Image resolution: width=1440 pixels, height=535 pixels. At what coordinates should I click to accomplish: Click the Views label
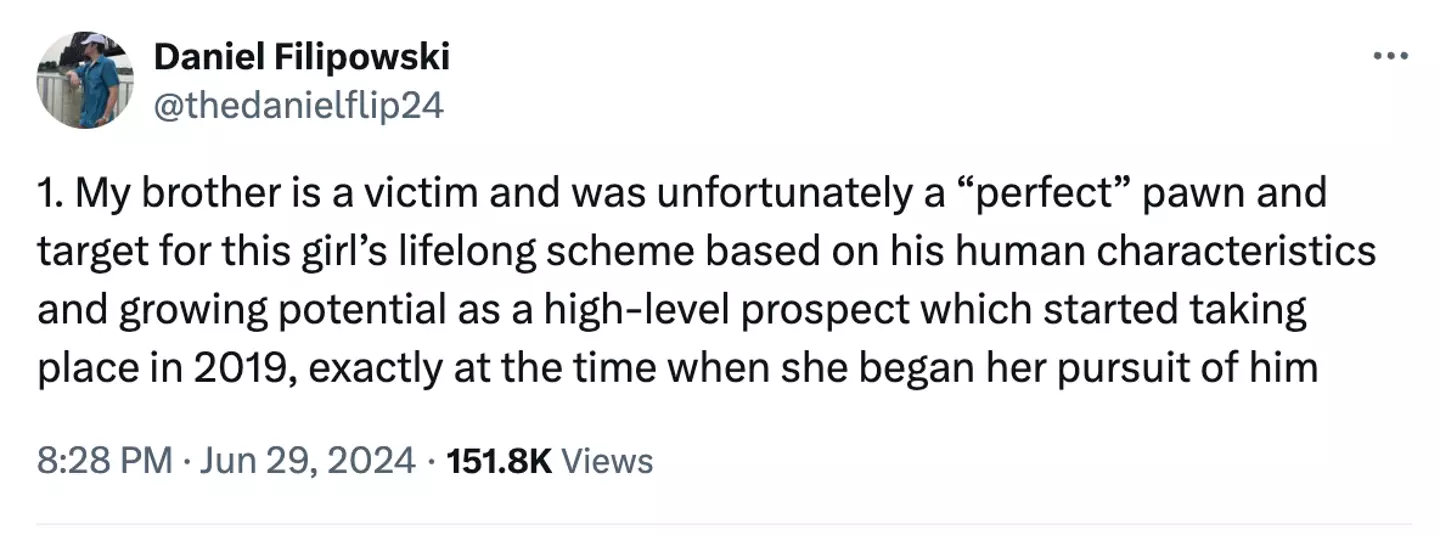(607, 461)
